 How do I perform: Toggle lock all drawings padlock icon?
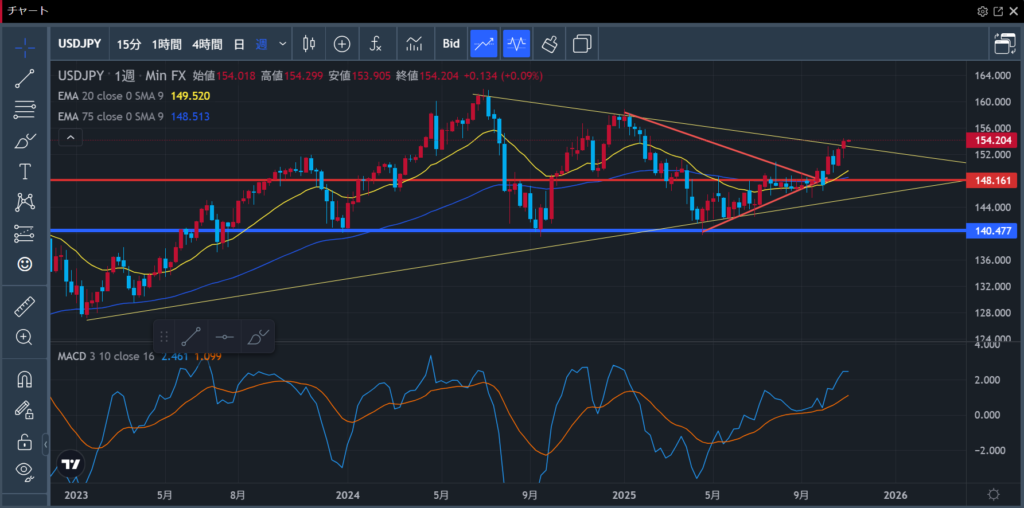pyautogui.click(x=26, y=441)
